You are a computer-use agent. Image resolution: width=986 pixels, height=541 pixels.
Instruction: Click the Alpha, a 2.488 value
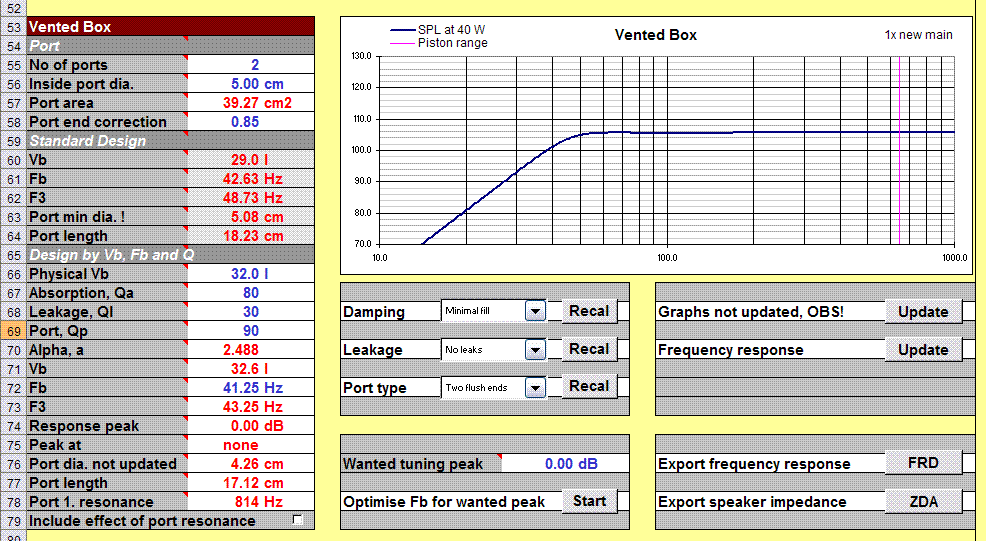coord(251,350)
